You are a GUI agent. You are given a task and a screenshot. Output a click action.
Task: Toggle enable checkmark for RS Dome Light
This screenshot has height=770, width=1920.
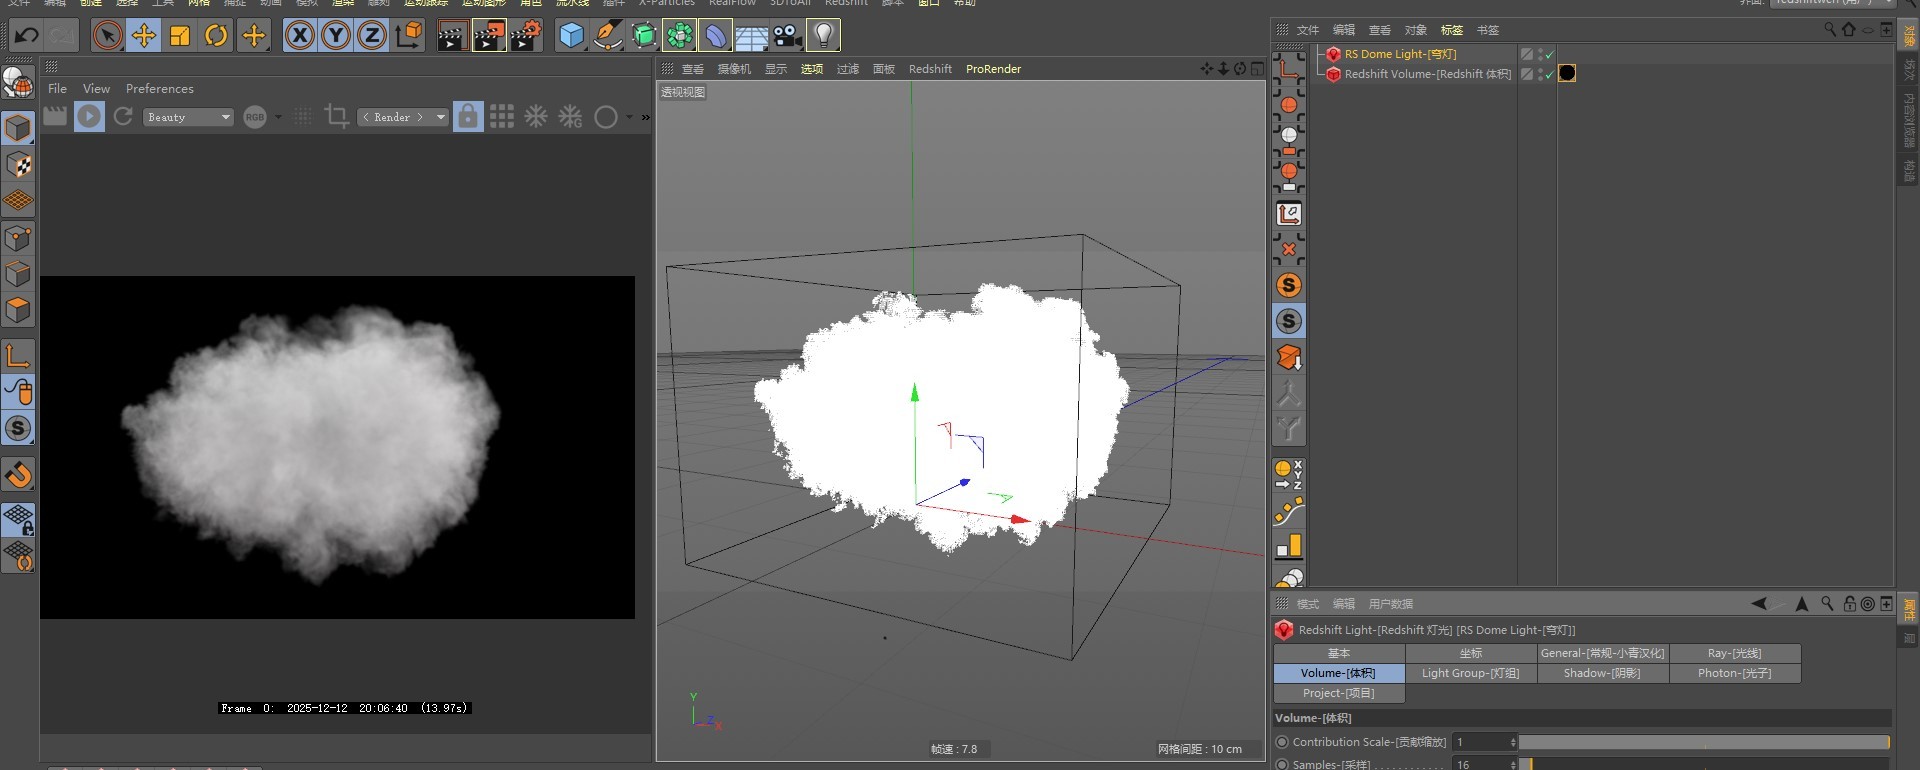(1550, 55)
